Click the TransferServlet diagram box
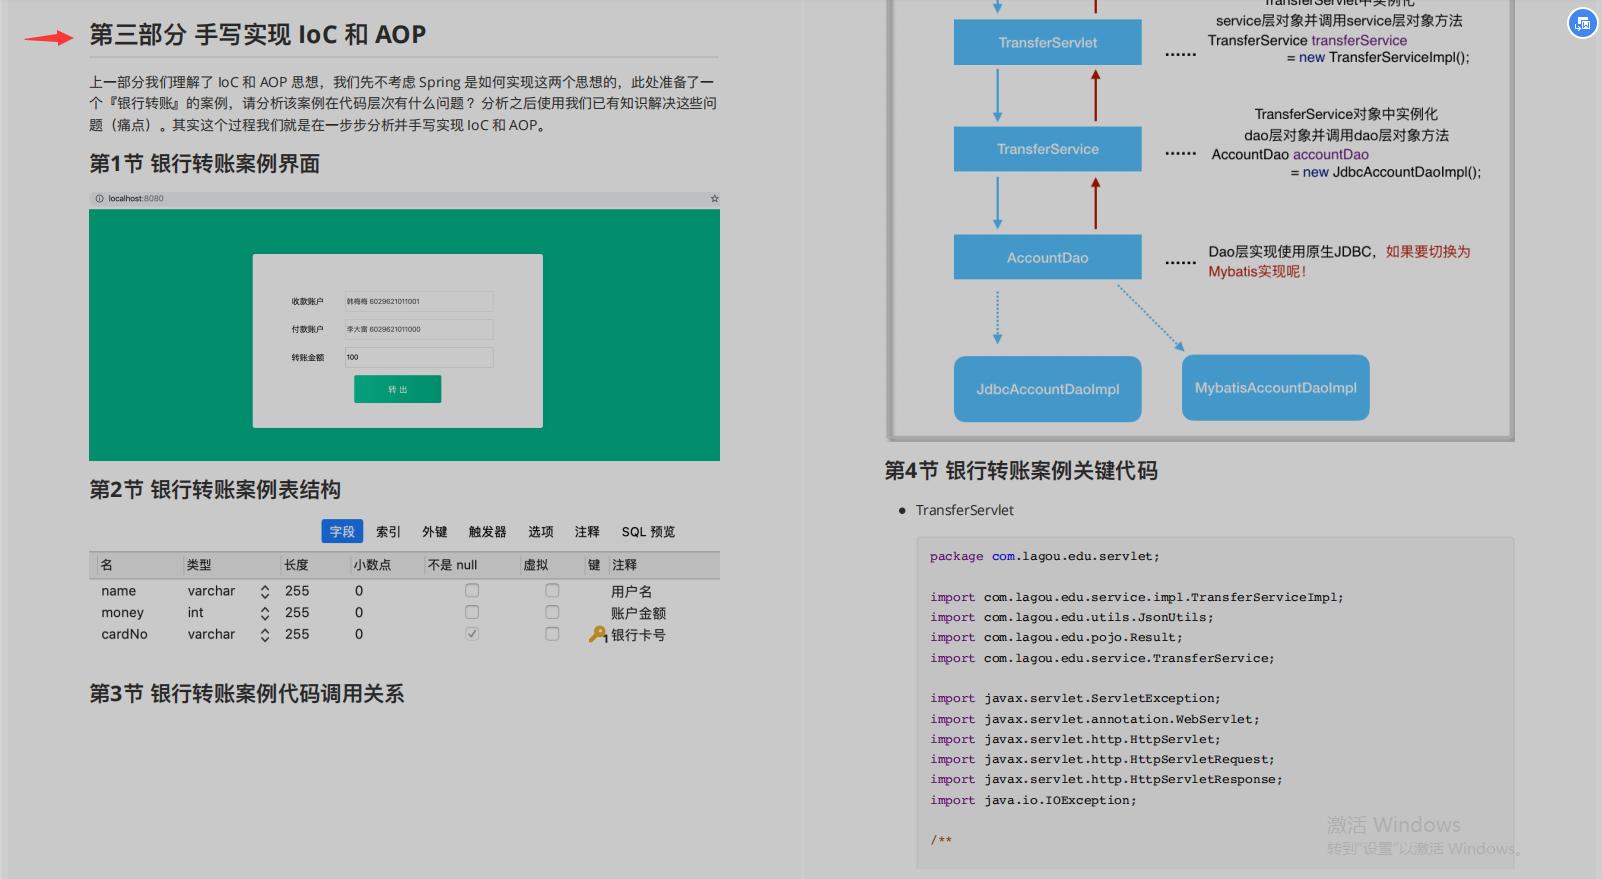 (x=1047, y=43)
